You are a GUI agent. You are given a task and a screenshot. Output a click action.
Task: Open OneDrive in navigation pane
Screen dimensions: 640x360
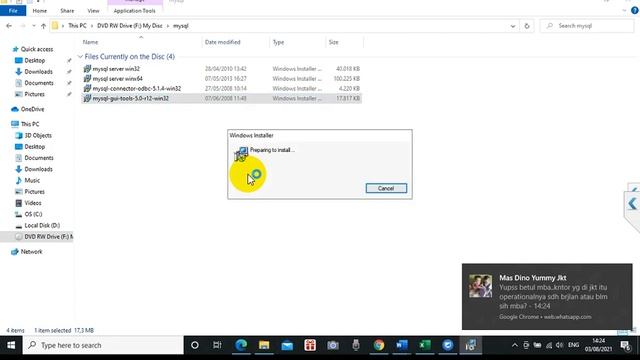[32, 109]
